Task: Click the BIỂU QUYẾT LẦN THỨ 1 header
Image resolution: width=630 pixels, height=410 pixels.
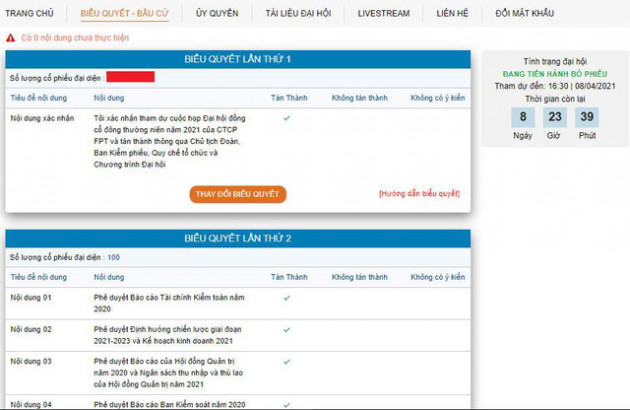Action: pyautogui.click(x=238, y=59)
